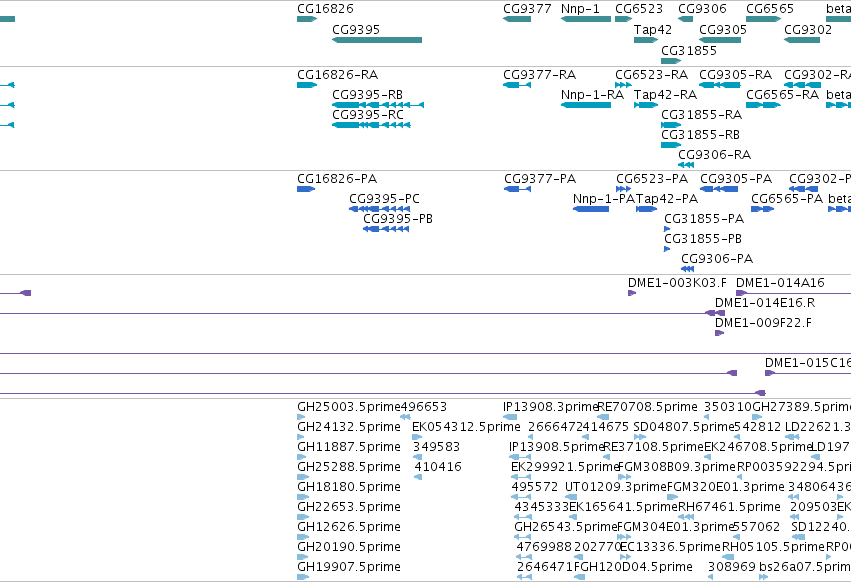The width and height of the screenshot is (851, 582).
Task: Open the Tap42 gene feature
Action: click(x=646, y=40)
